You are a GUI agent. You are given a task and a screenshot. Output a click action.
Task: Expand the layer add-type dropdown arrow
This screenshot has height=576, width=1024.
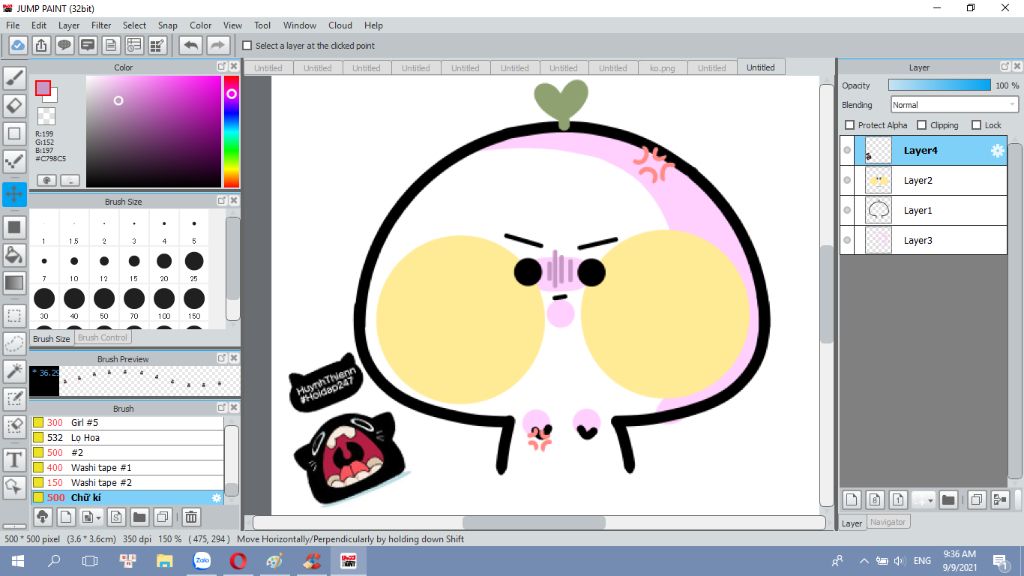931,500
